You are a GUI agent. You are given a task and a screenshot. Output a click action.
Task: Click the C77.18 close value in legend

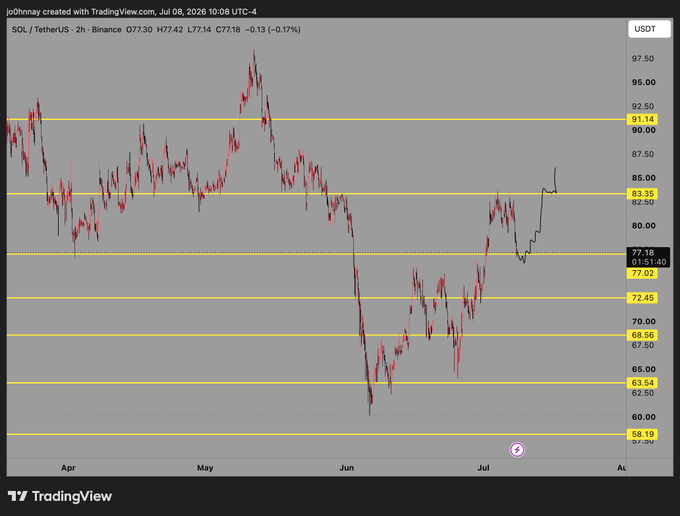(228, 29)
